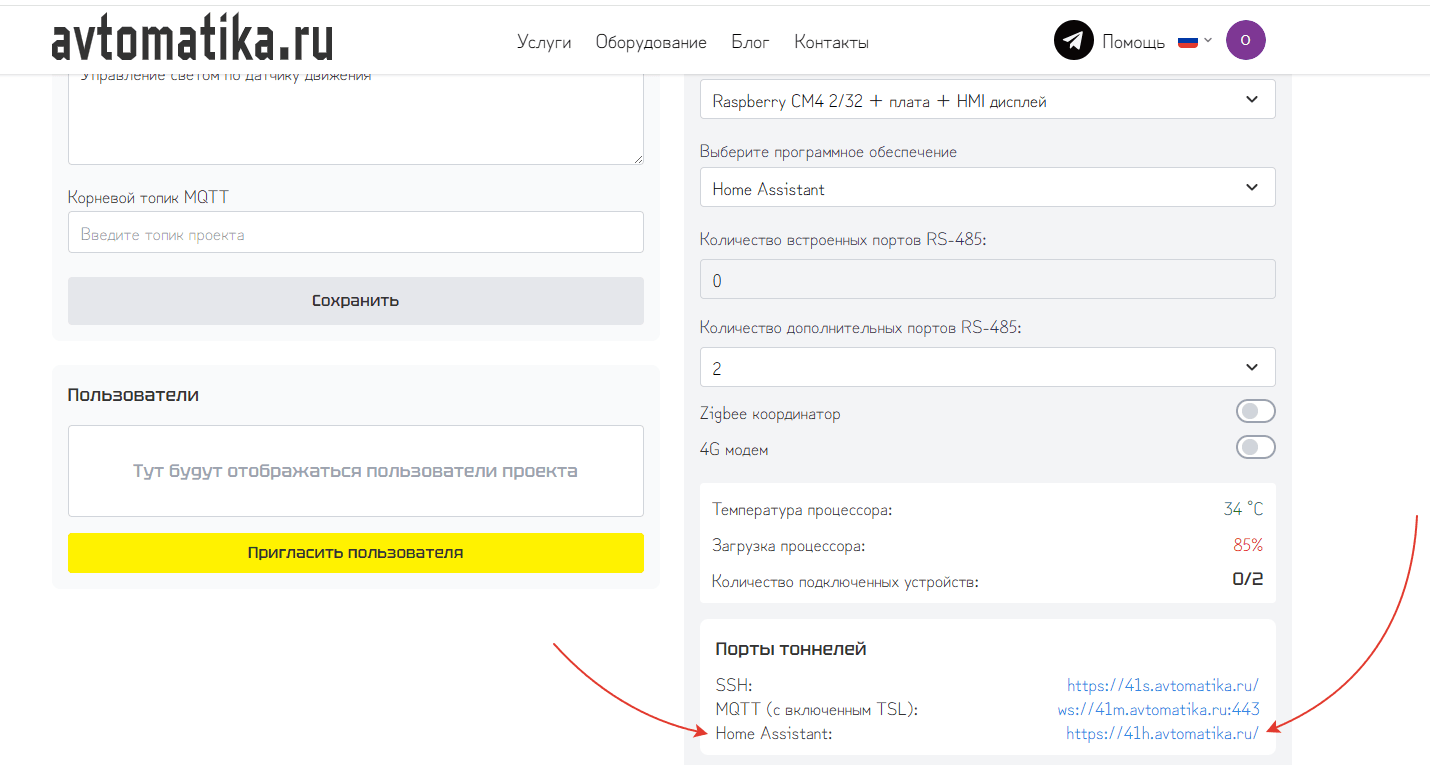
Task: Enable the 4G модем toggle
Action: [1255, 448]
